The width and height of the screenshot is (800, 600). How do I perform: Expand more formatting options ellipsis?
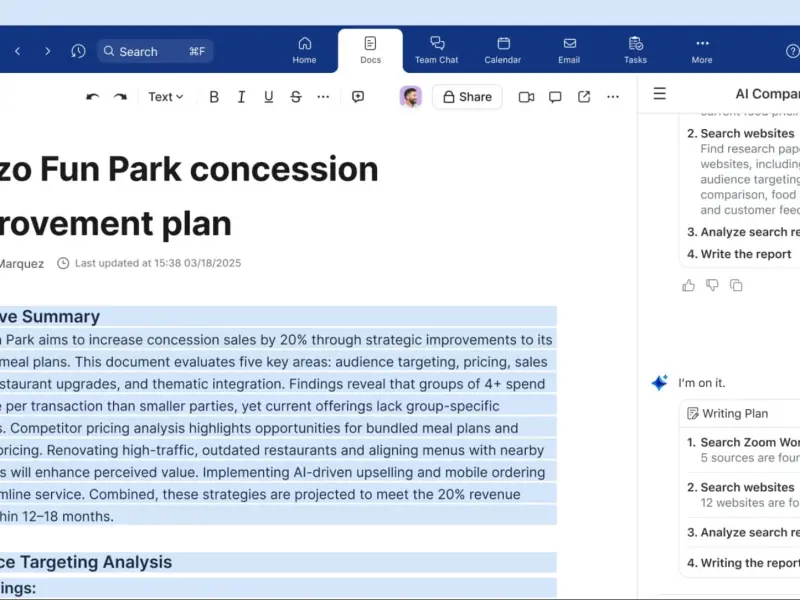pos(323,97)
